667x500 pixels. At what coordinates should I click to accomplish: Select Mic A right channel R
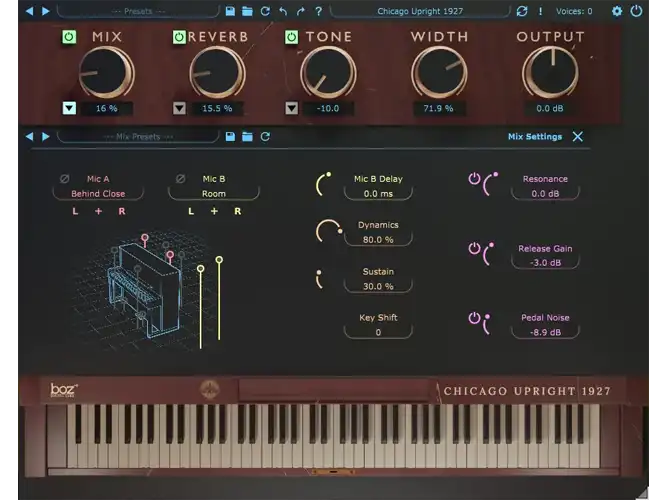click(122, 211)
